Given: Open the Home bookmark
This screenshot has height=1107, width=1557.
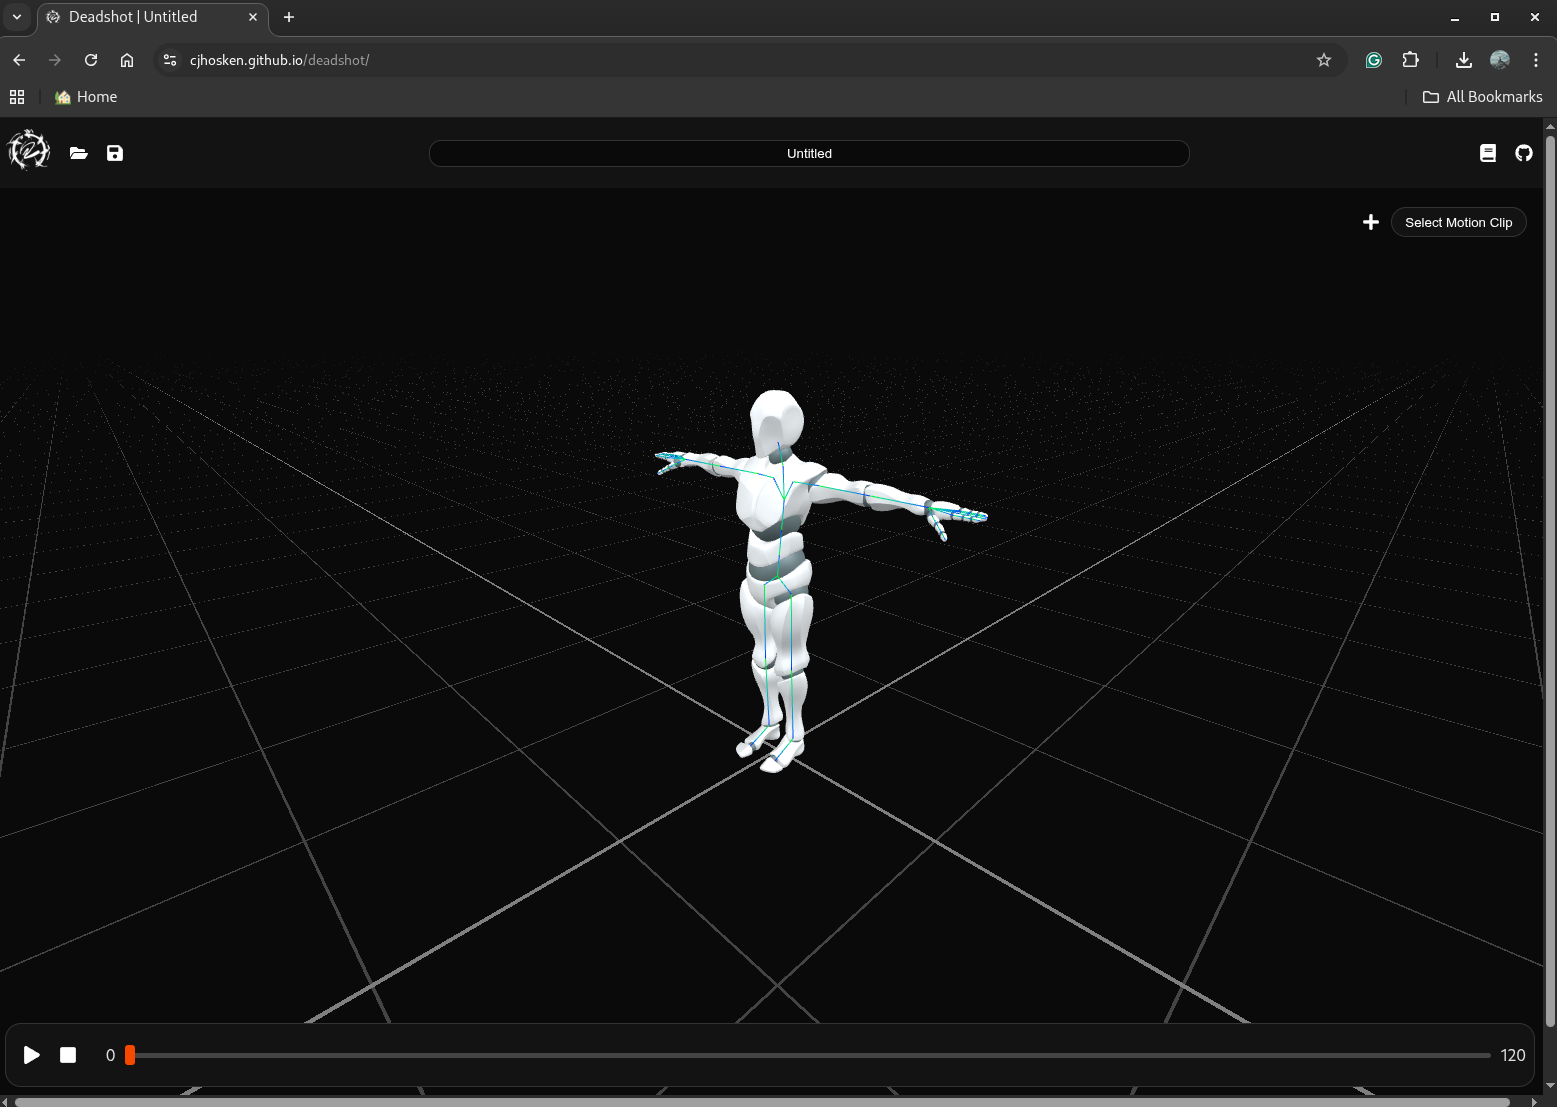Looking at the screenshot, I should (86, 97).
